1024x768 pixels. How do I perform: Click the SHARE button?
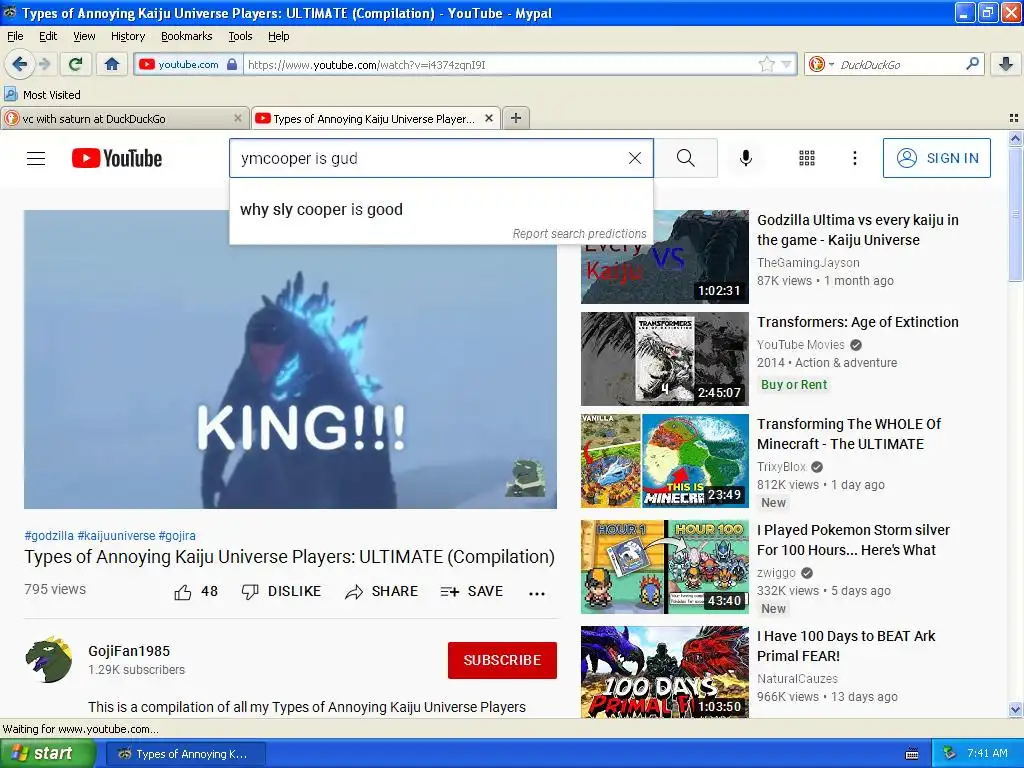pos(381,592)
